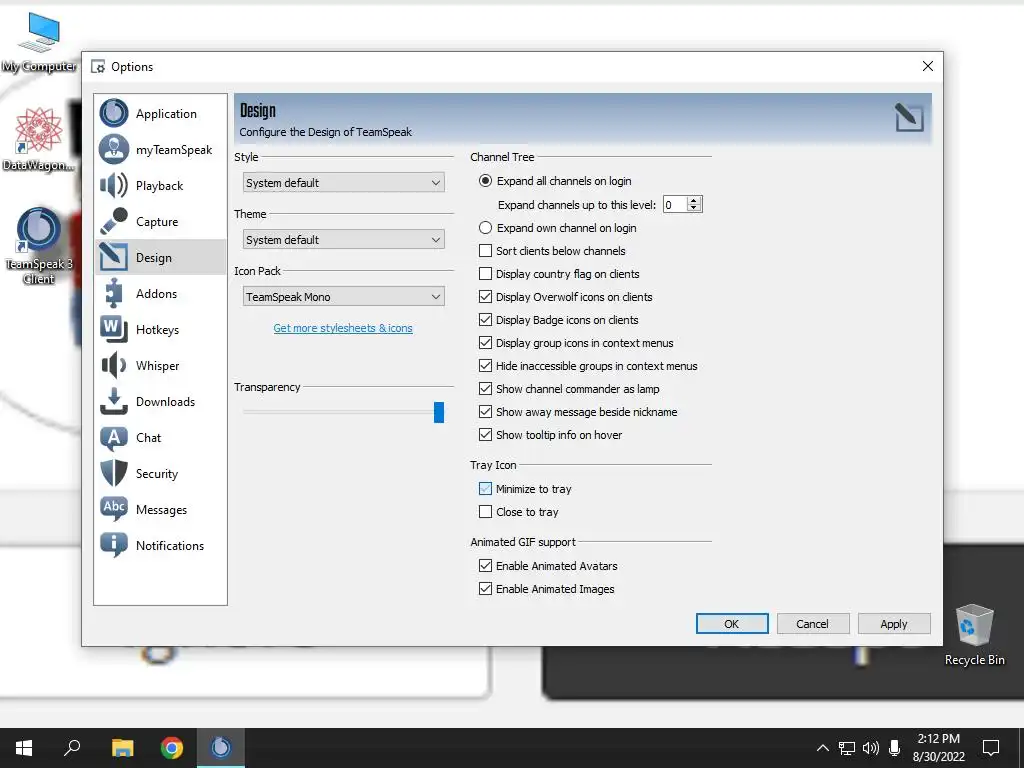Image resolution: width=1024 pixels, height=768 pixels.
Task: Select the My Computer desktop icon
Action: pos(39,43)
